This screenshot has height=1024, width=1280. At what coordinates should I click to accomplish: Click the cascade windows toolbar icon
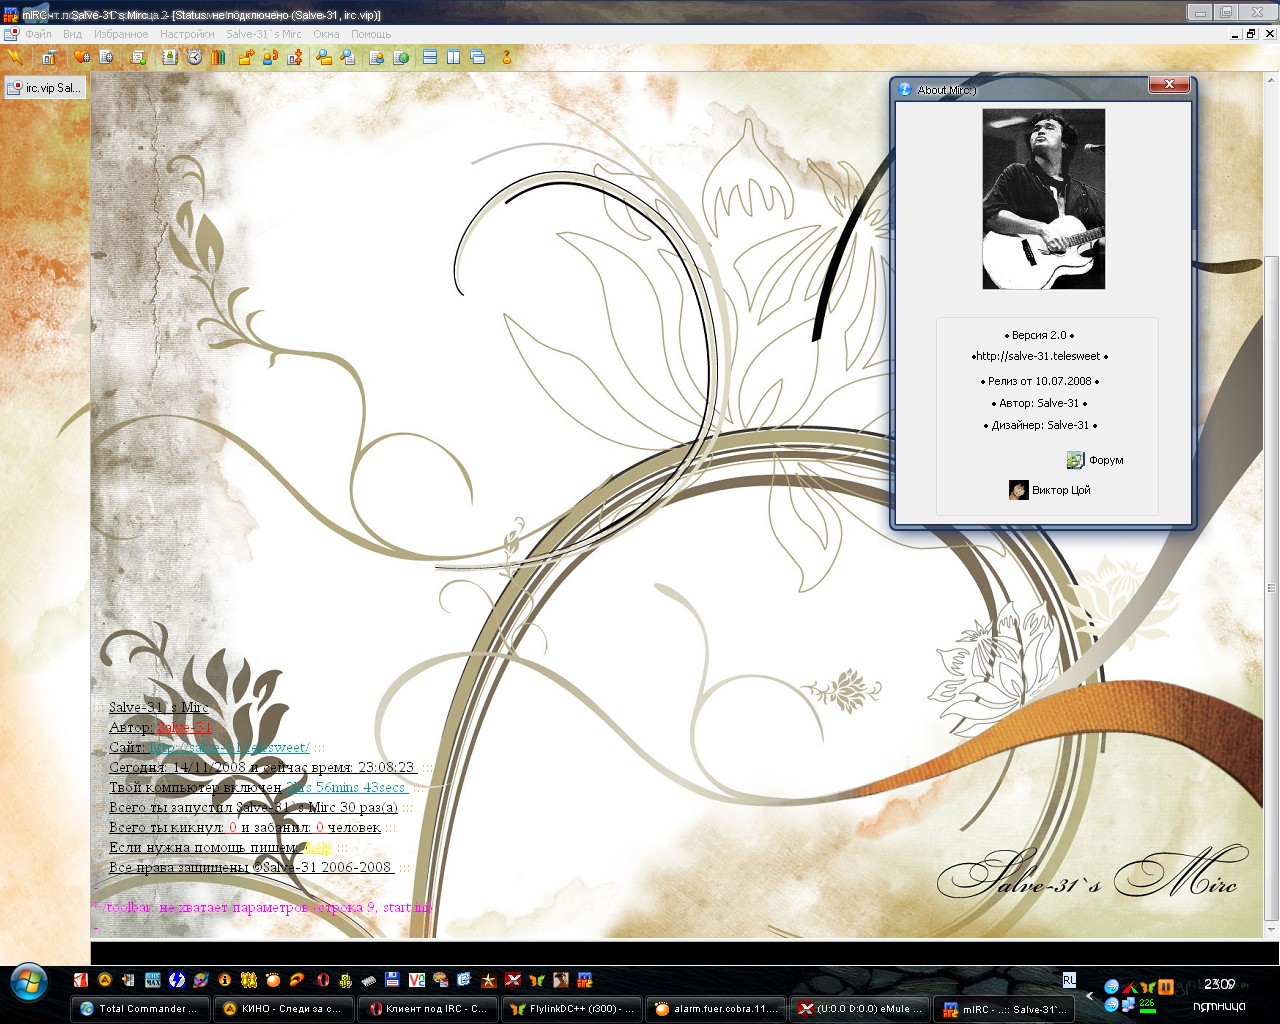(478, 58)
